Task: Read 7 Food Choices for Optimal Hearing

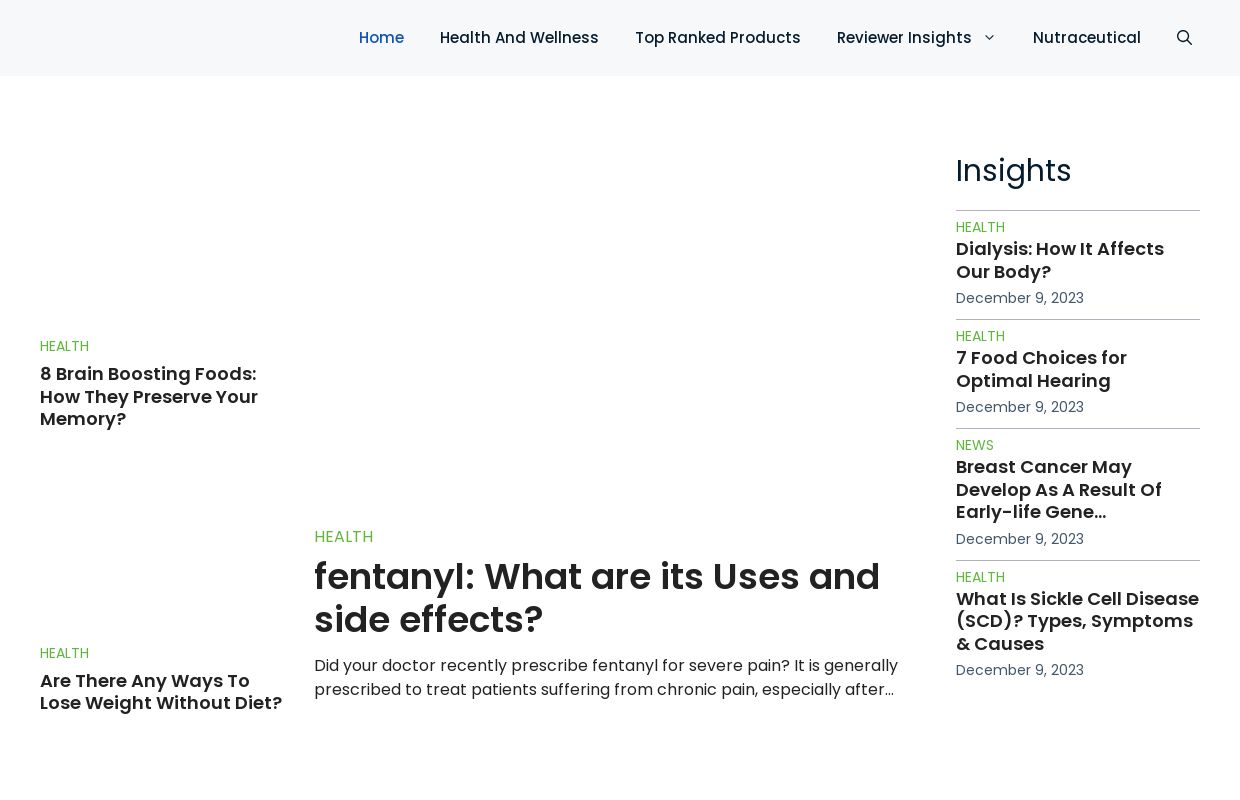Action: pyautogui.click(x=1041, y=369)
